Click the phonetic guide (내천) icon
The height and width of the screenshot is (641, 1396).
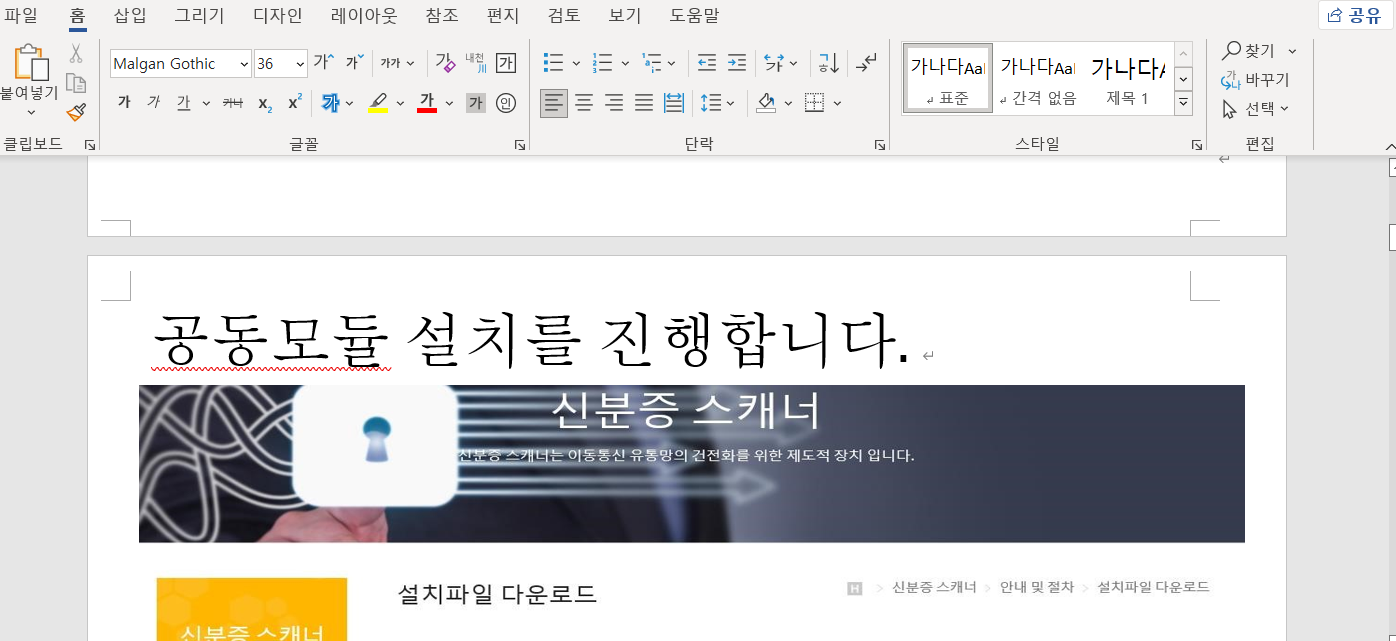tap(476, 63)
